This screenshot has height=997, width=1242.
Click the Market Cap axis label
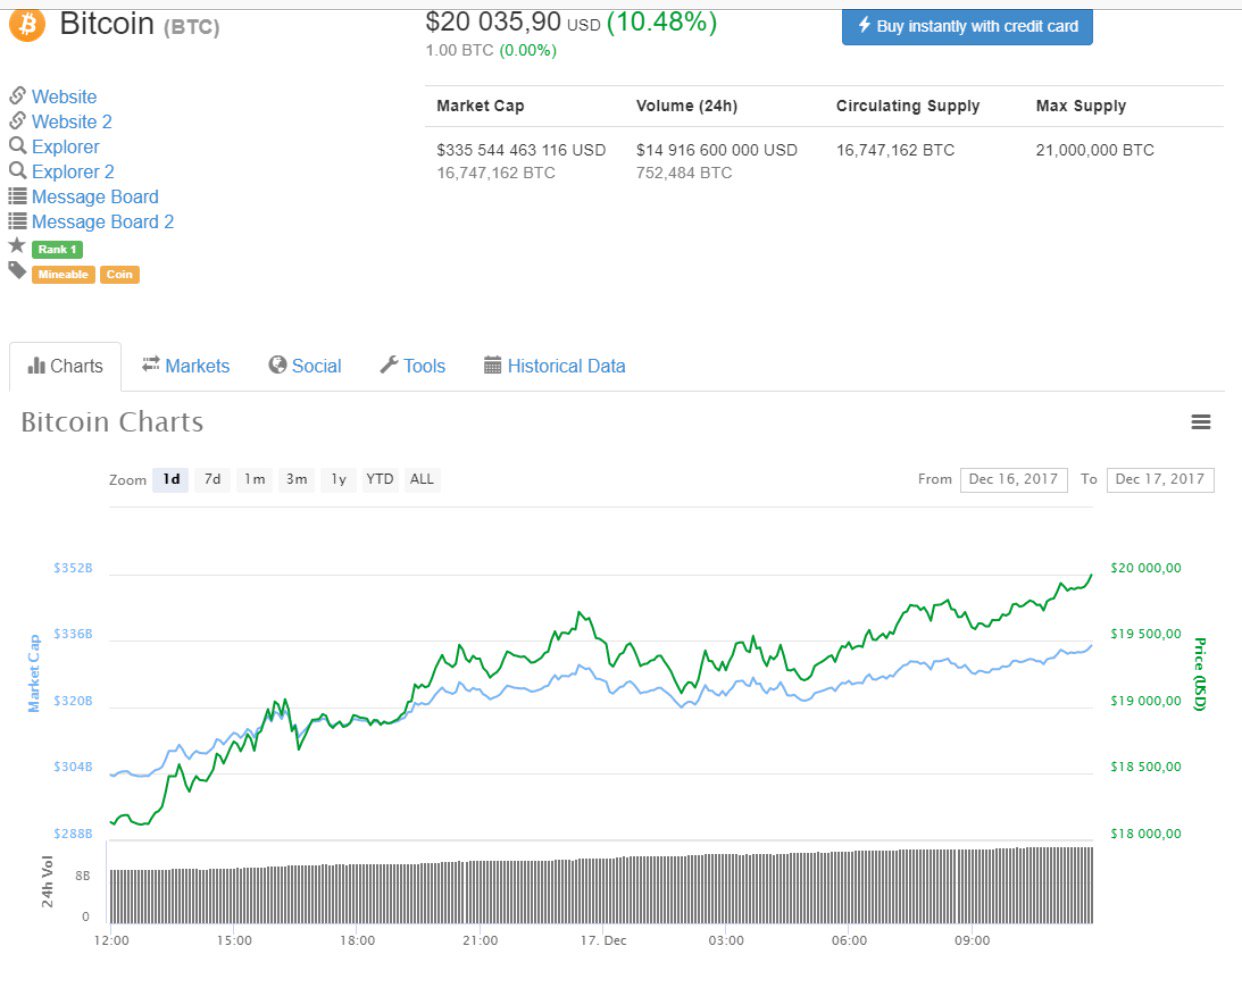34,673
